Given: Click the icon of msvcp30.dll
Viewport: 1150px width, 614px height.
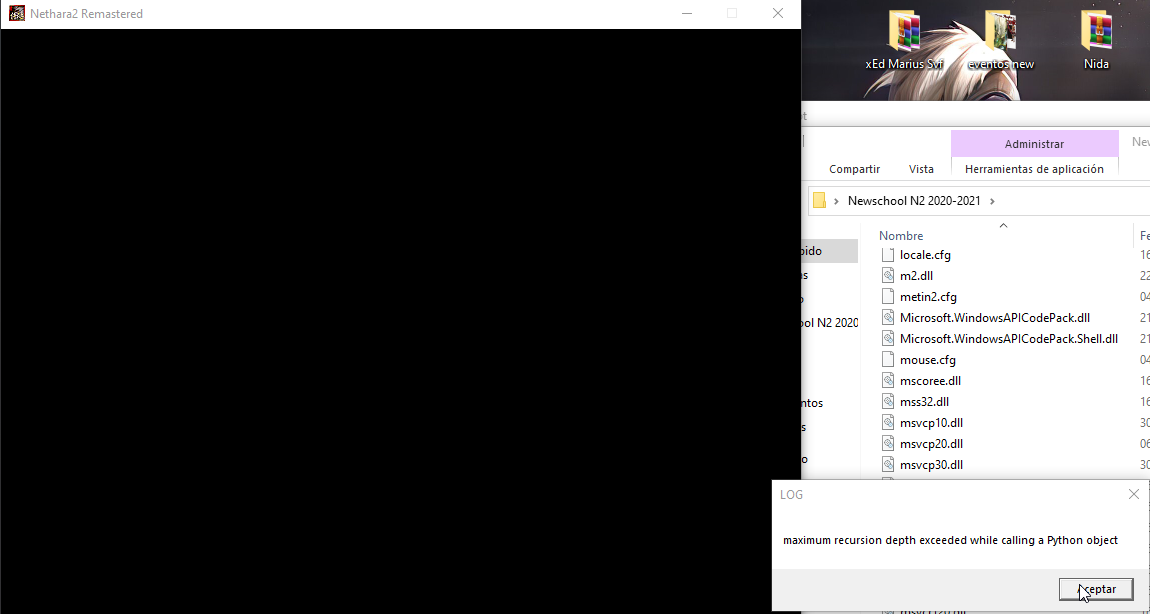Looking at the screenshot, I should pyautogui.click(x=887, y=465).
